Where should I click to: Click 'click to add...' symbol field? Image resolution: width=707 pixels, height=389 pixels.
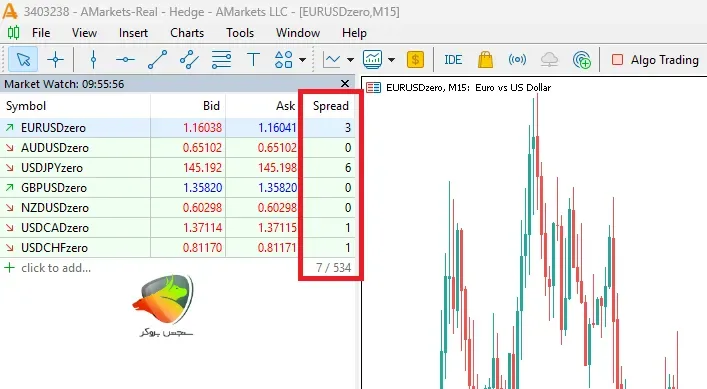(x=56, y=268)
